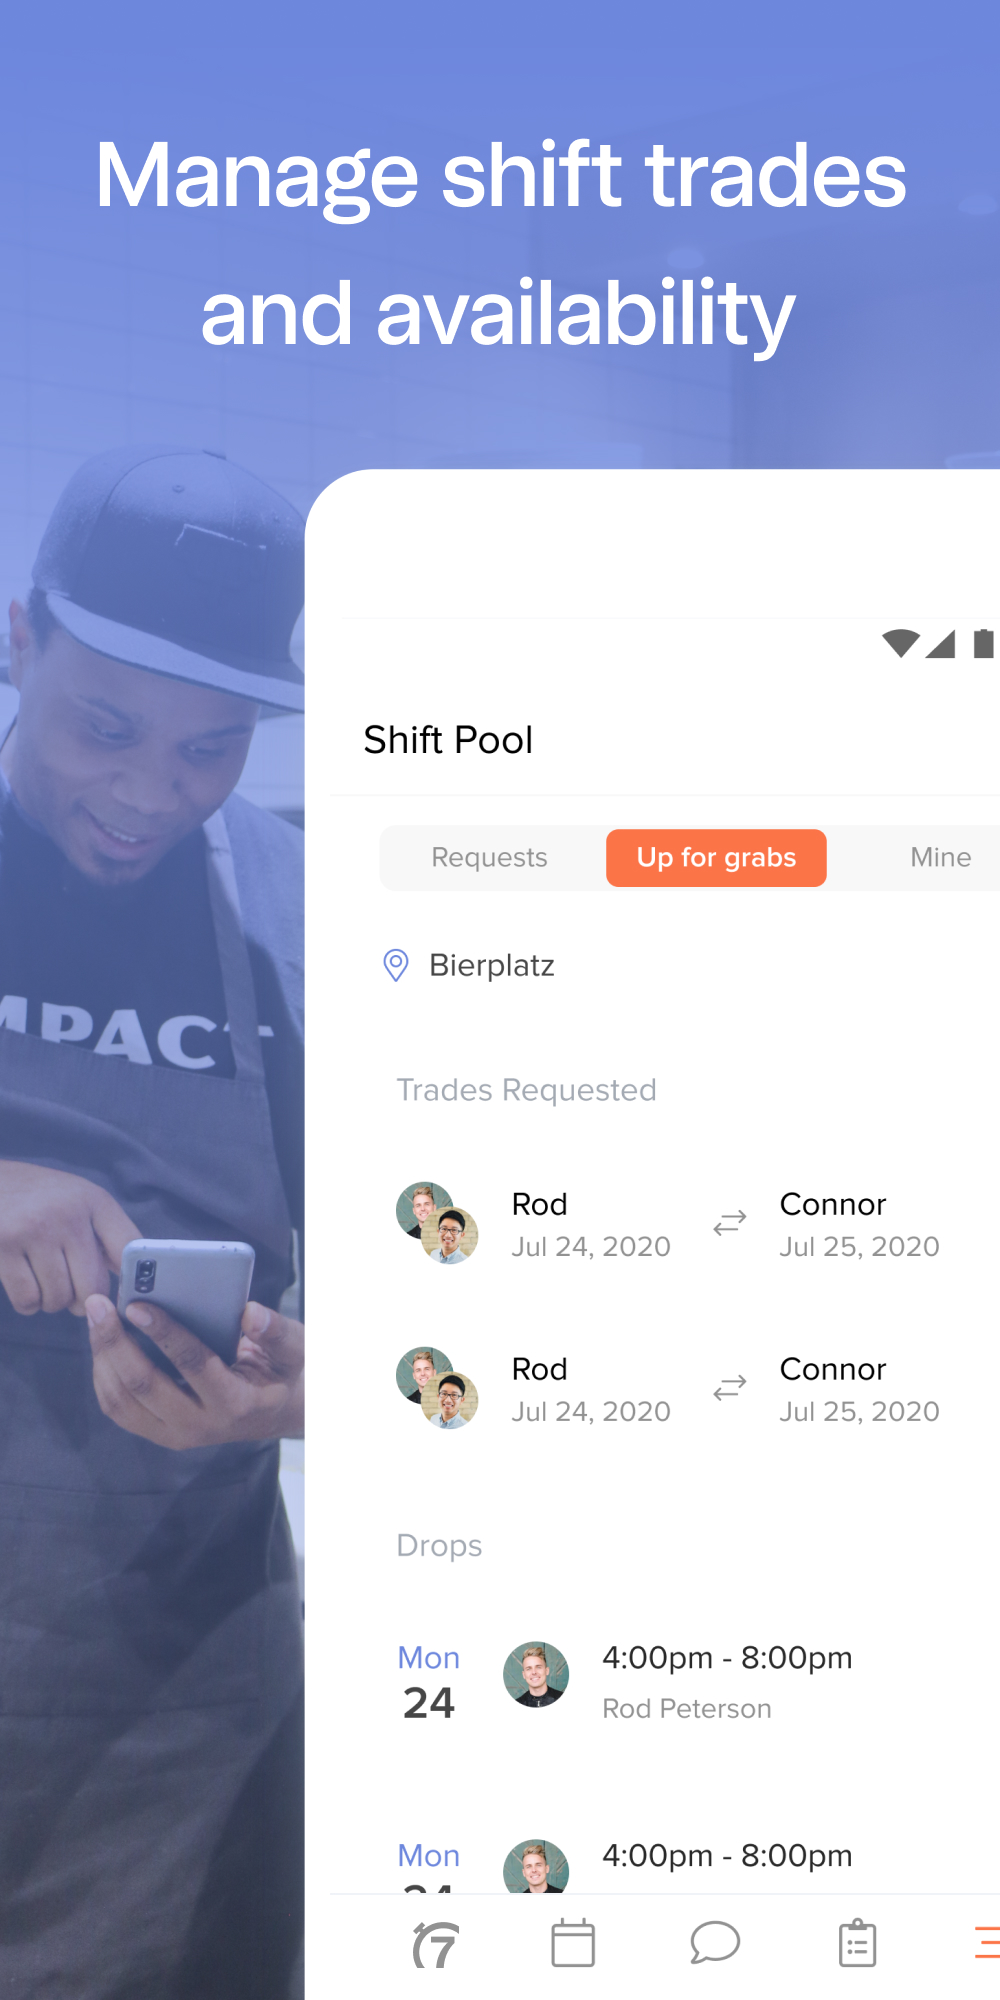The width and height of the screenshot is (1000, 2000).
Task: Tap the swap arrows in first trade request
Action: click(x=730, y=1222)
